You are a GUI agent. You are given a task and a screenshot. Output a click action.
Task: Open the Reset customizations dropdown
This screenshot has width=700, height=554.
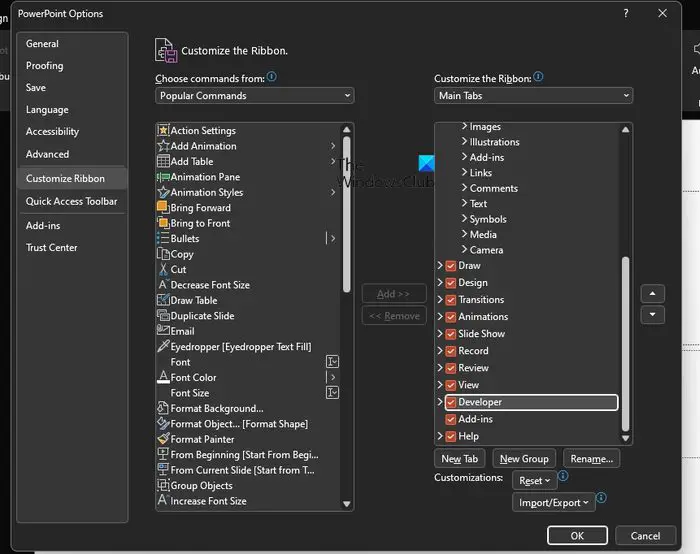click(x=534, y=481)
